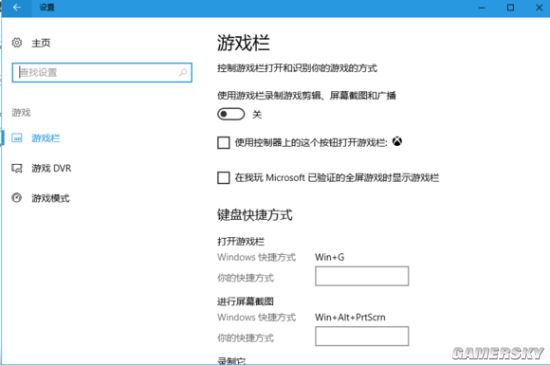Go back with the title bar arrow
The image size is (550, 365).
(16, 8)
